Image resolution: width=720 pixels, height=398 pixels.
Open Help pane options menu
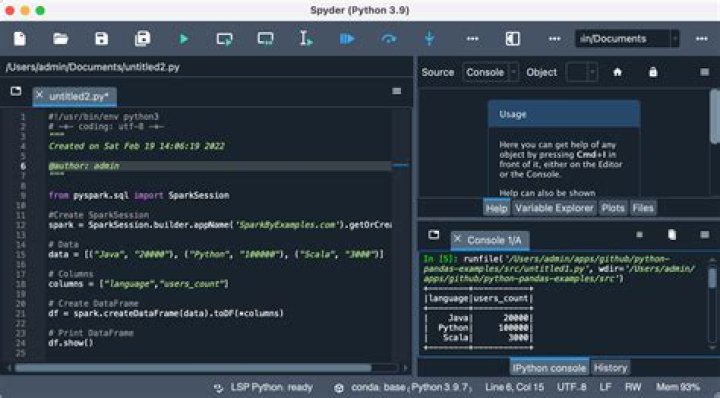(704, 72)
